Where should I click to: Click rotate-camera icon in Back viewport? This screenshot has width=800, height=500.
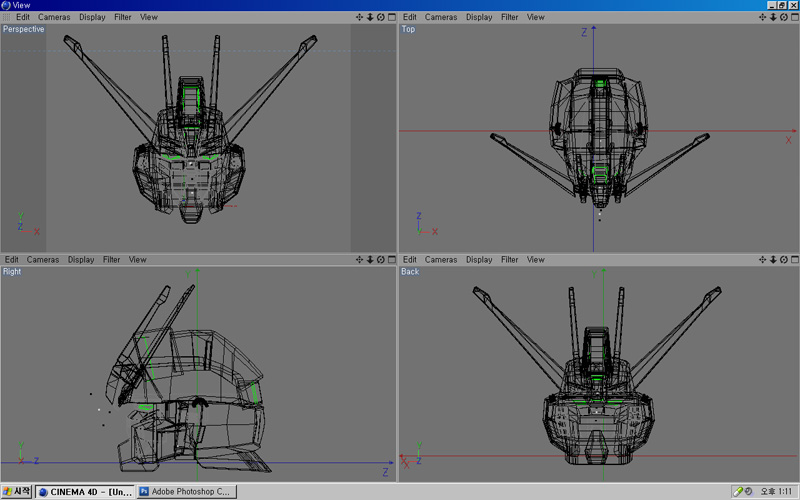(784, 260)
